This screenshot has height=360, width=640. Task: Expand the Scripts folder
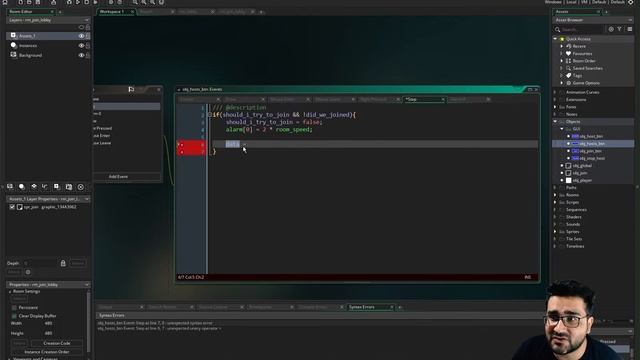[555, 202]
